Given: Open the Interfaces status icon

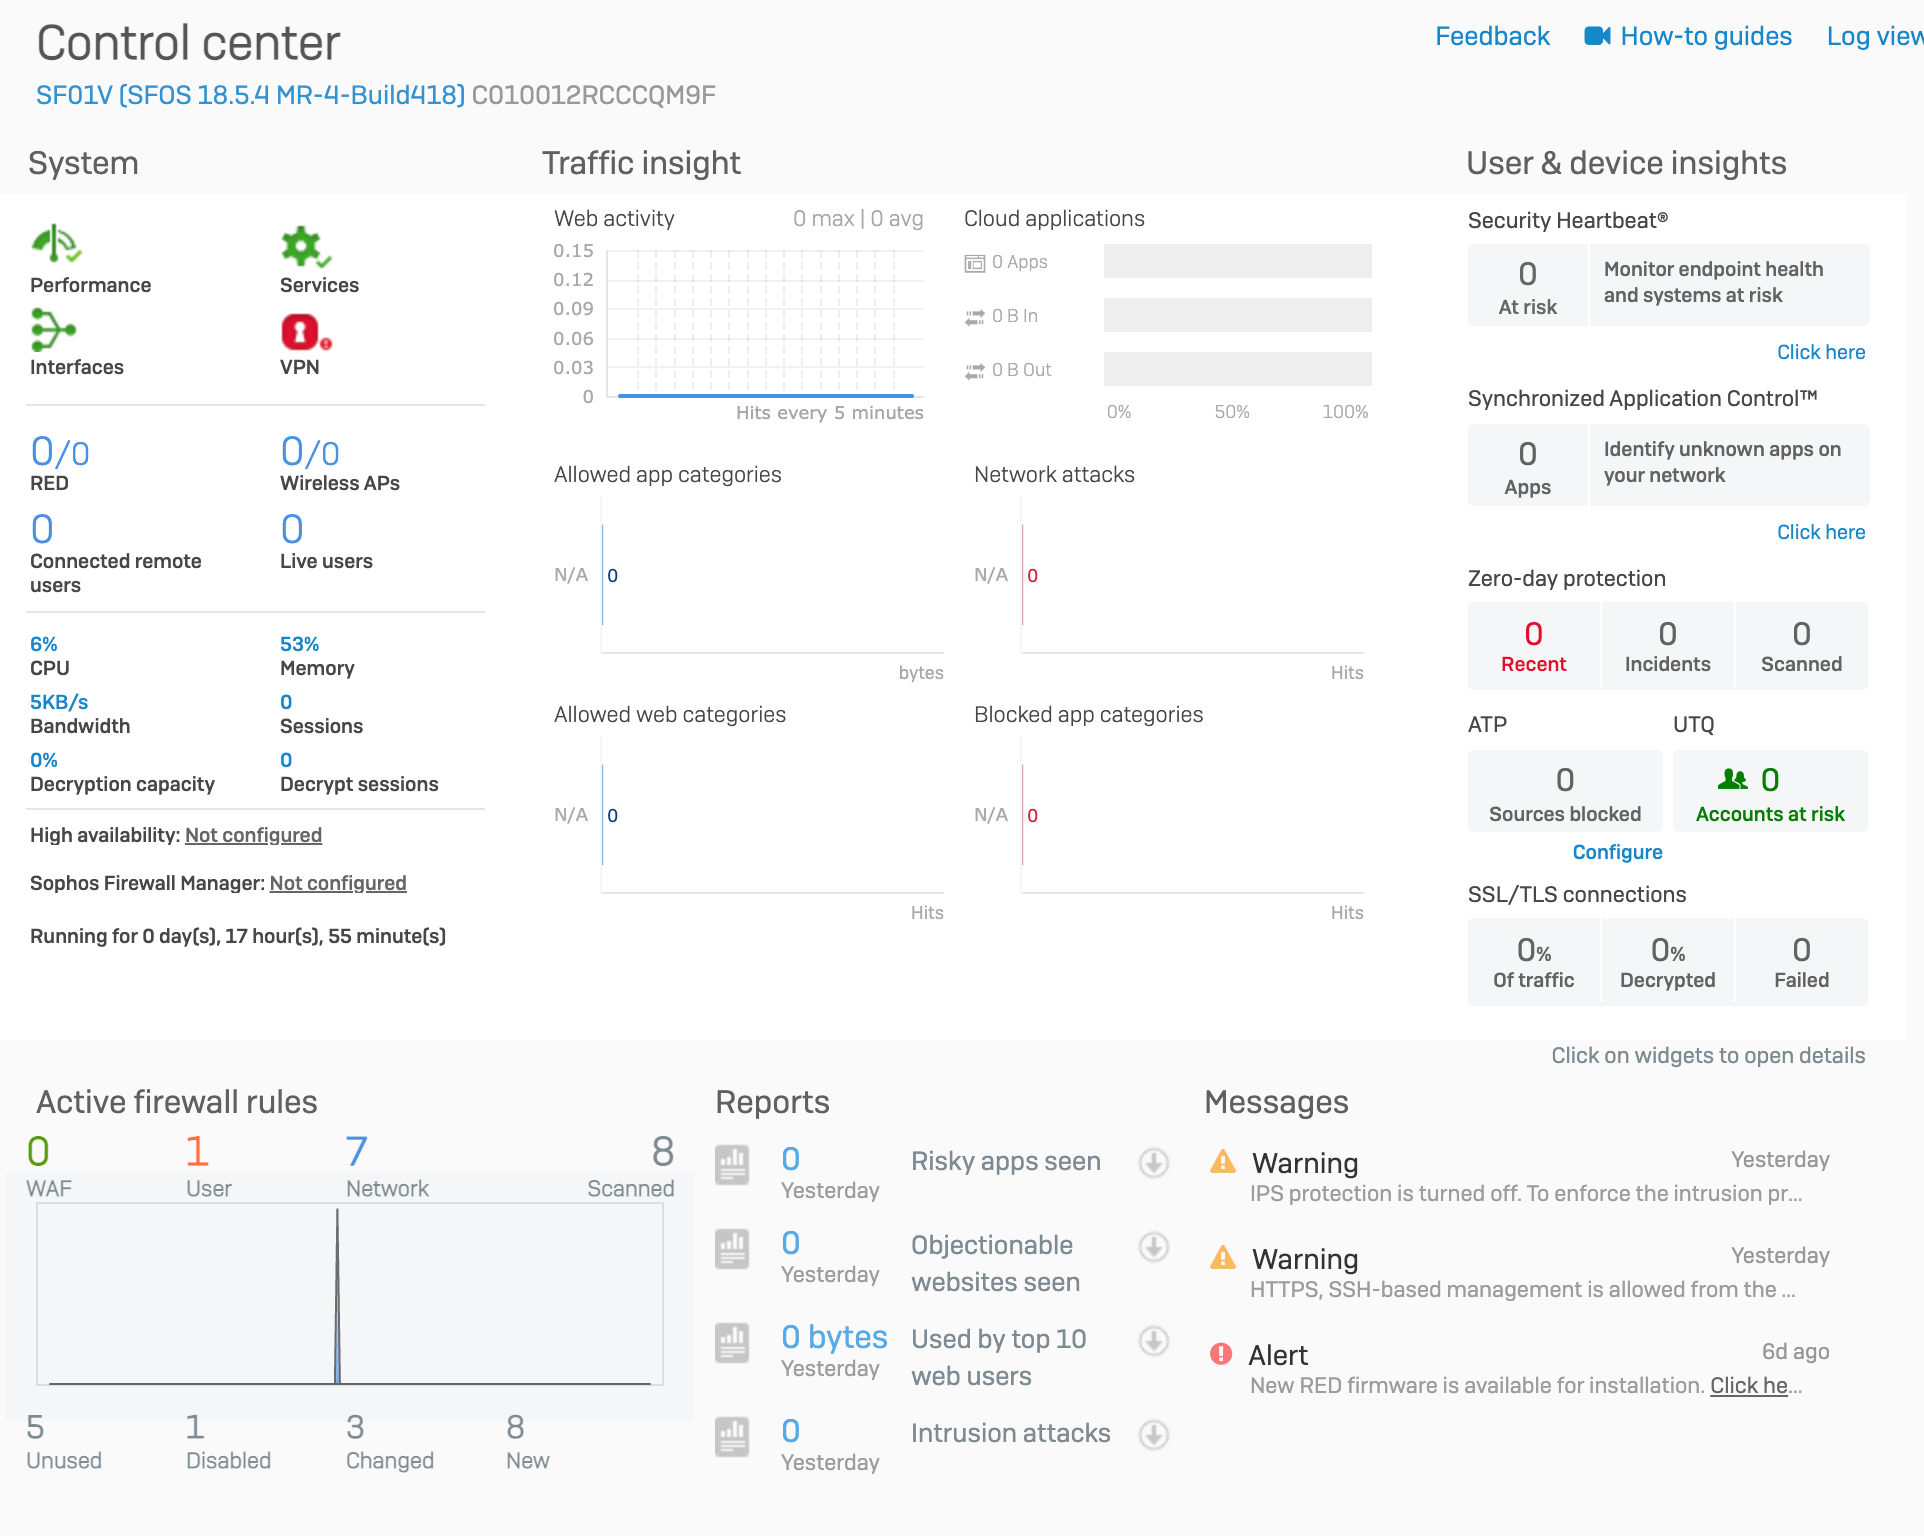Looking at the screenshot, I should pos(52,329).
